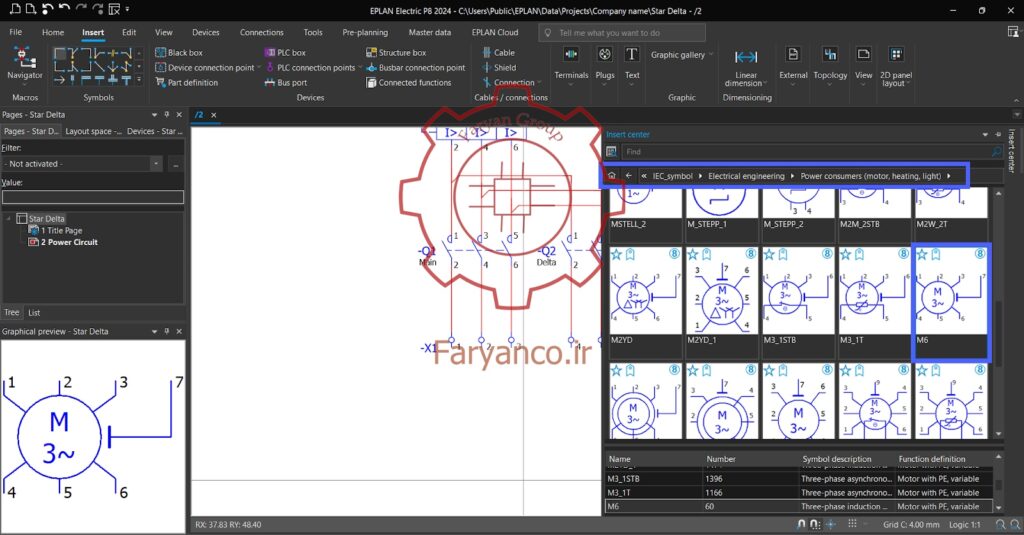This screenshot has height=535, width=1024.
Task: Click IEC_symbol in breadcrumb
Action: [x=672, y=176]
